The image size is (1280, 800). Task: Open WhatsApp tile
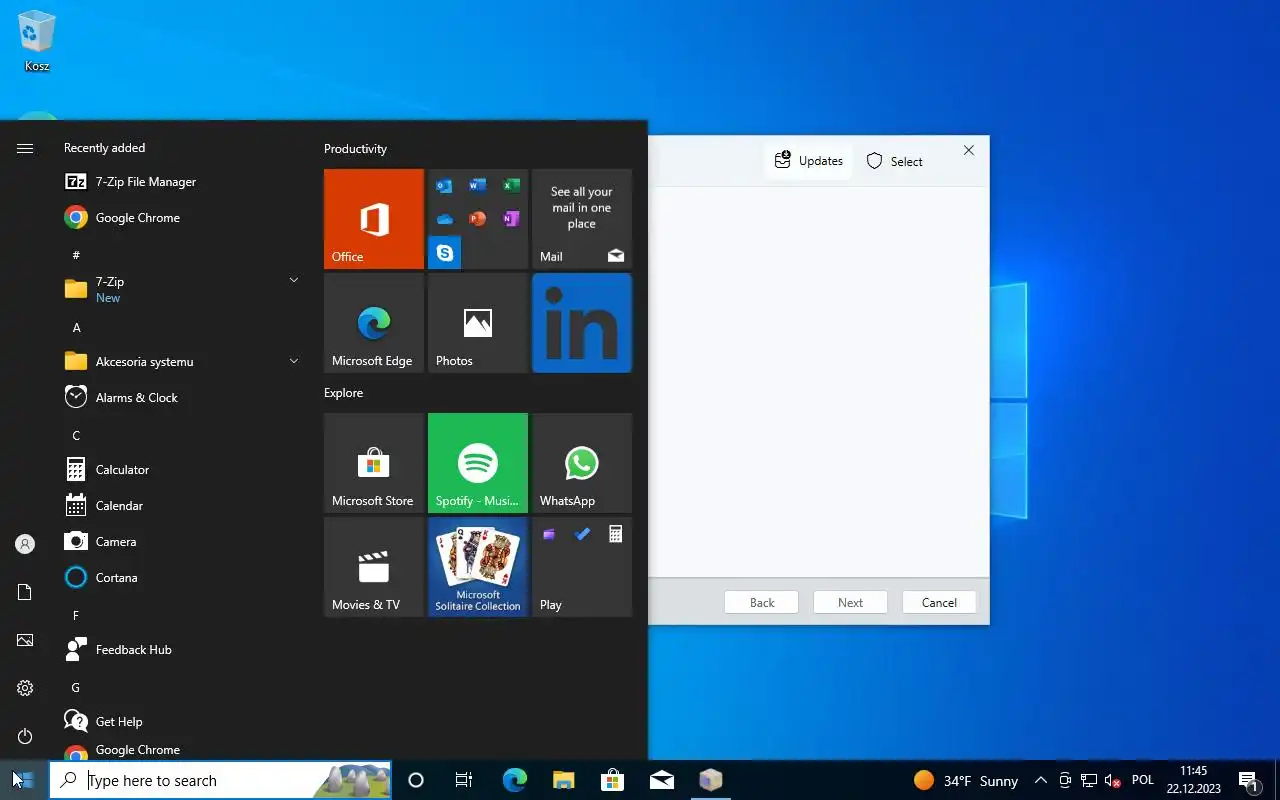[x=582, y=463]
